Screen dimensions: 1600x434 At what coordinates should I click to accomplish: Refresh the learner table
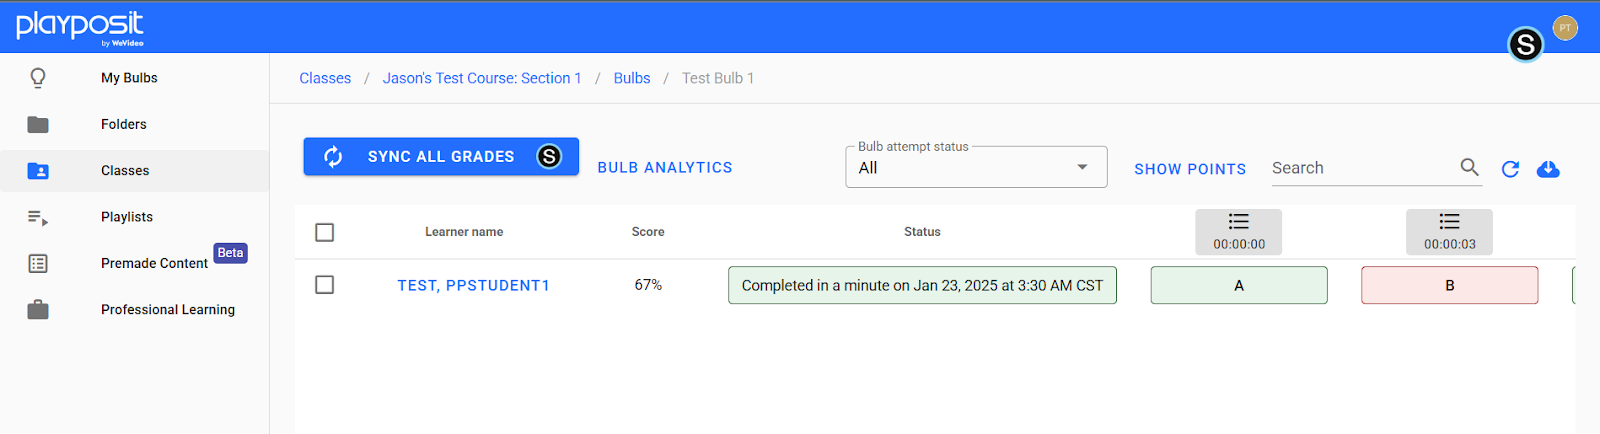1510,169
